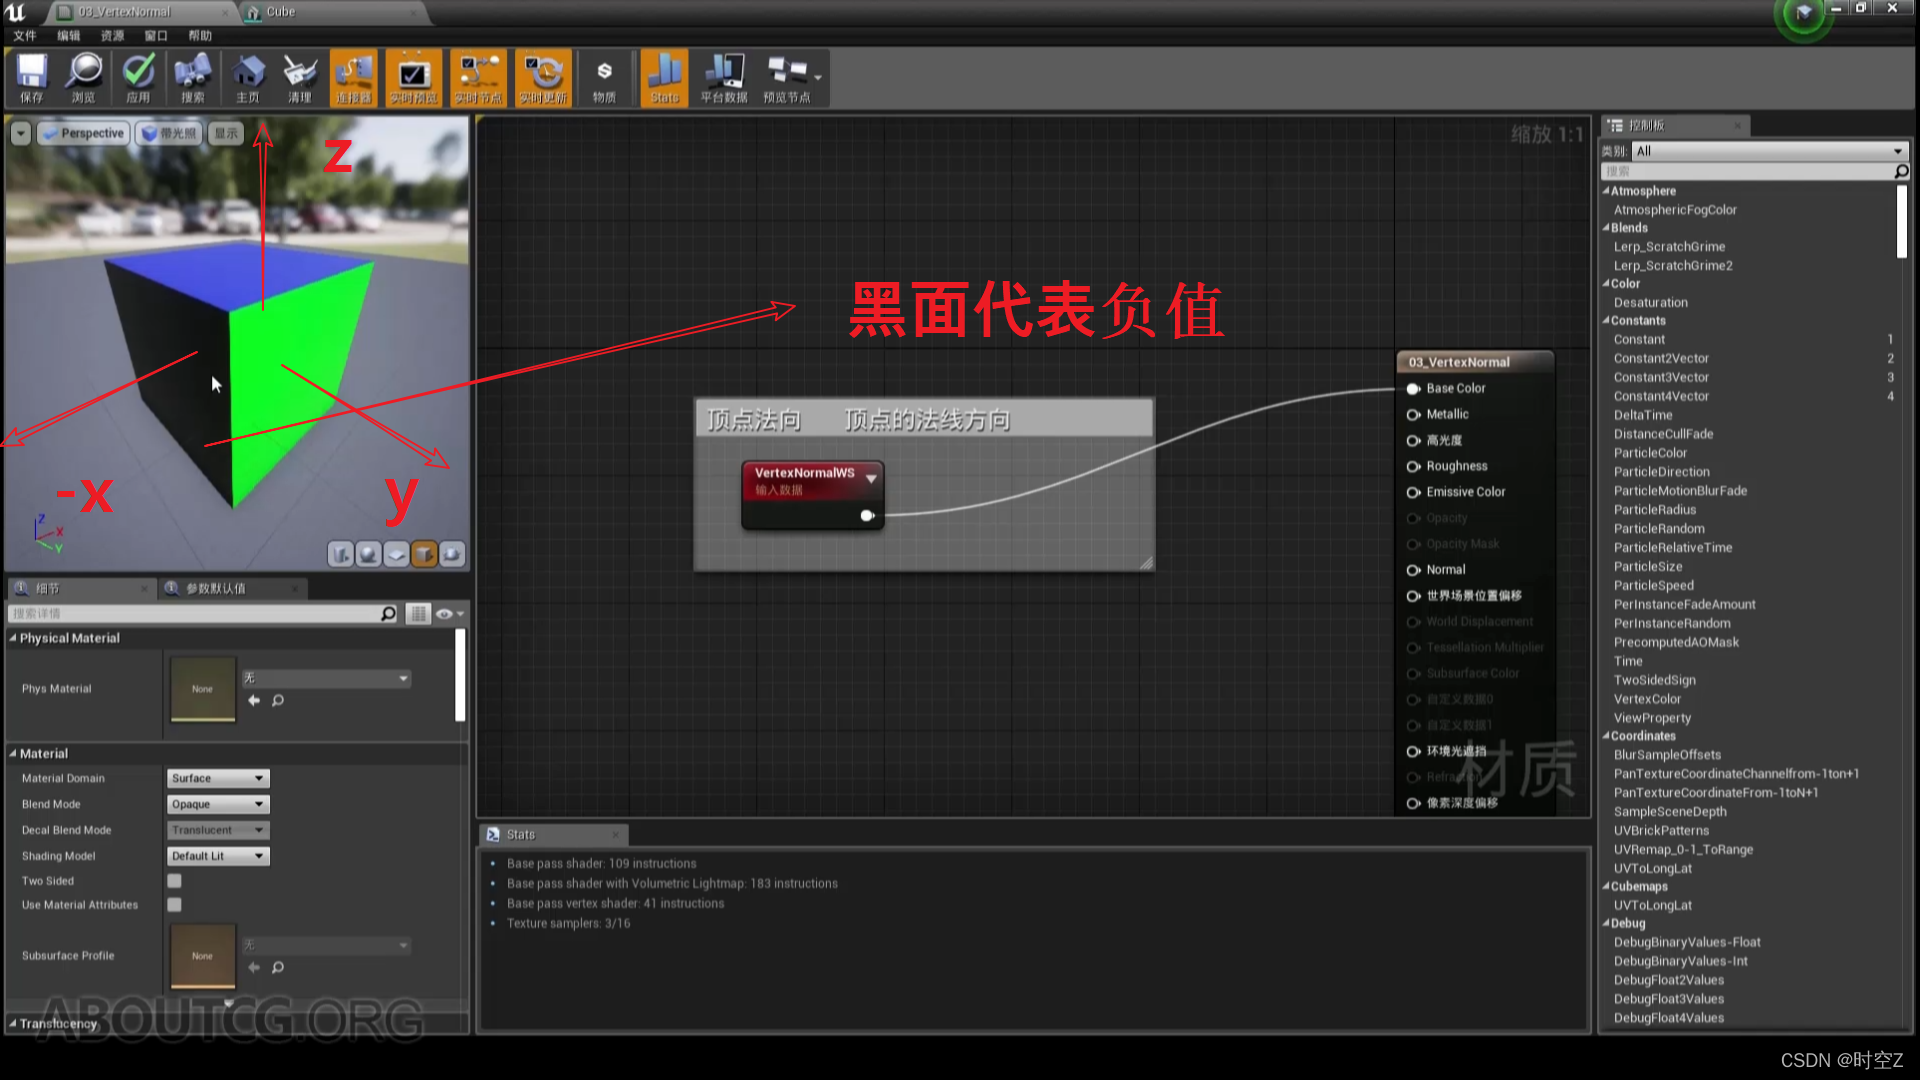Open the 窗口 menu
This screenshot has height=1080, width=1920.
(x=155, y=35)
